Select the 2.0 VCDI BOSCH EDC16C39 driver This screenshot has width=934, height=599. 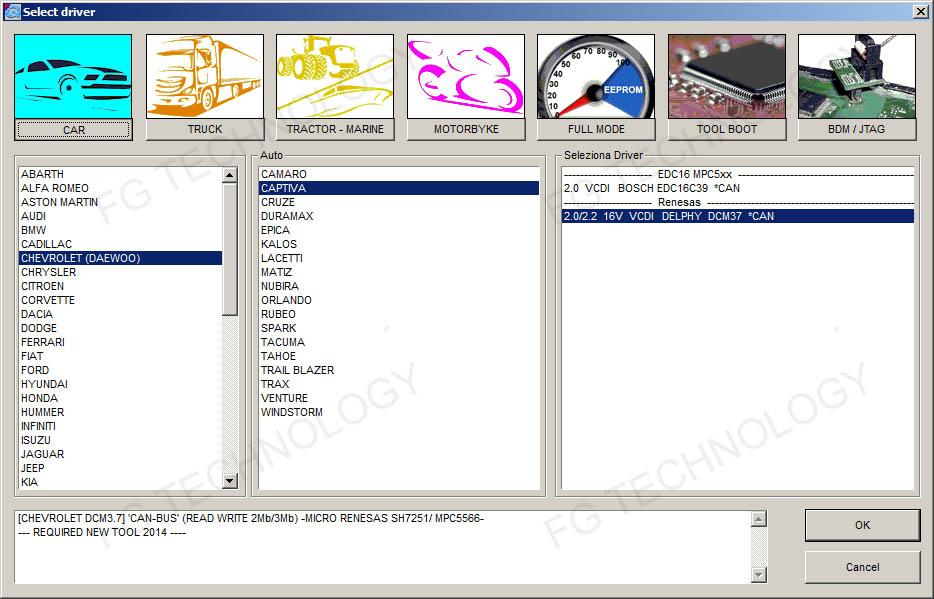(737, 188)
